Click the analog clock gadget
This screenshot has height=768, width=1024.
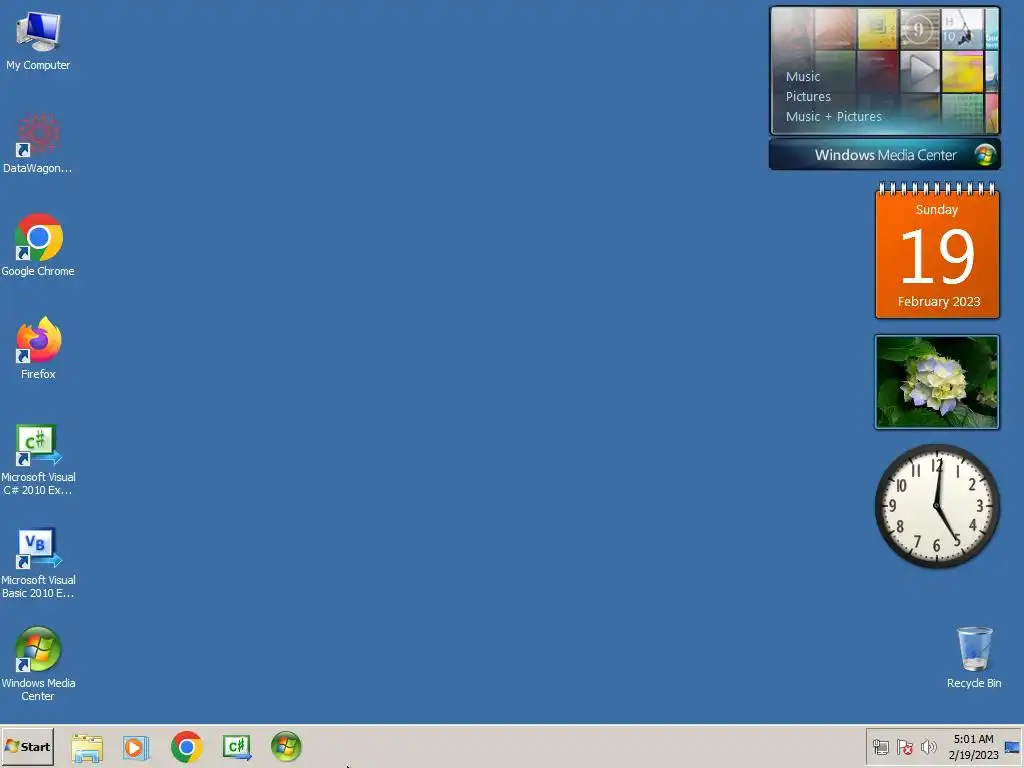(x=937, y=506)
